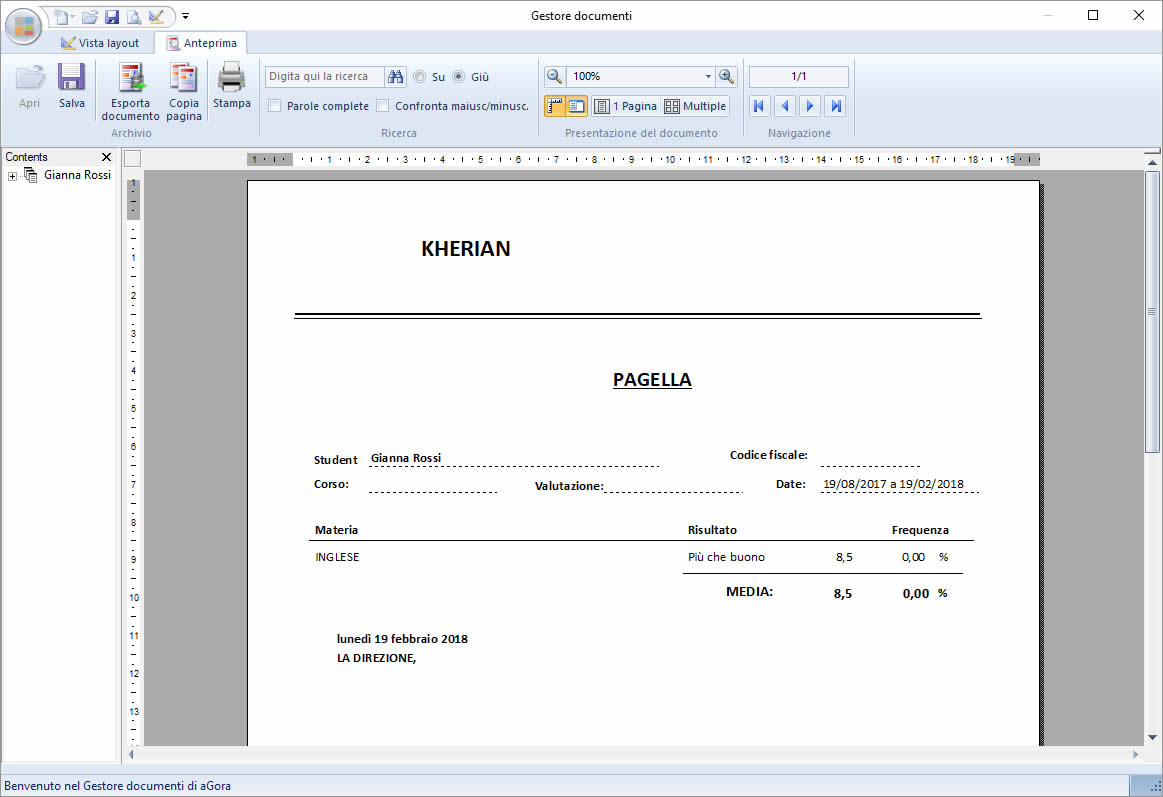Click the window resize grip icon
Viewport: 1163px width, 797px height.
[x=1155, y=787]
